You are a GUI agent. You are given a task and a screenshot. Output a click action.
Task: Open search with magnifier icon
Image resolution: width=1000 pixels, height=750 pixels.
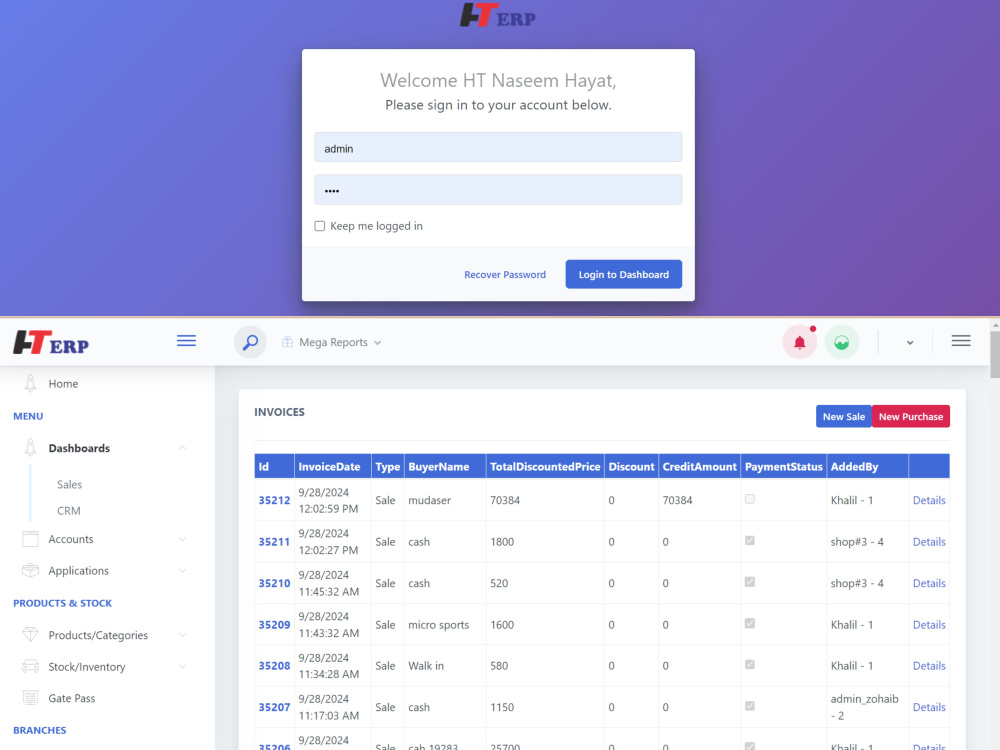coord(250,342)
